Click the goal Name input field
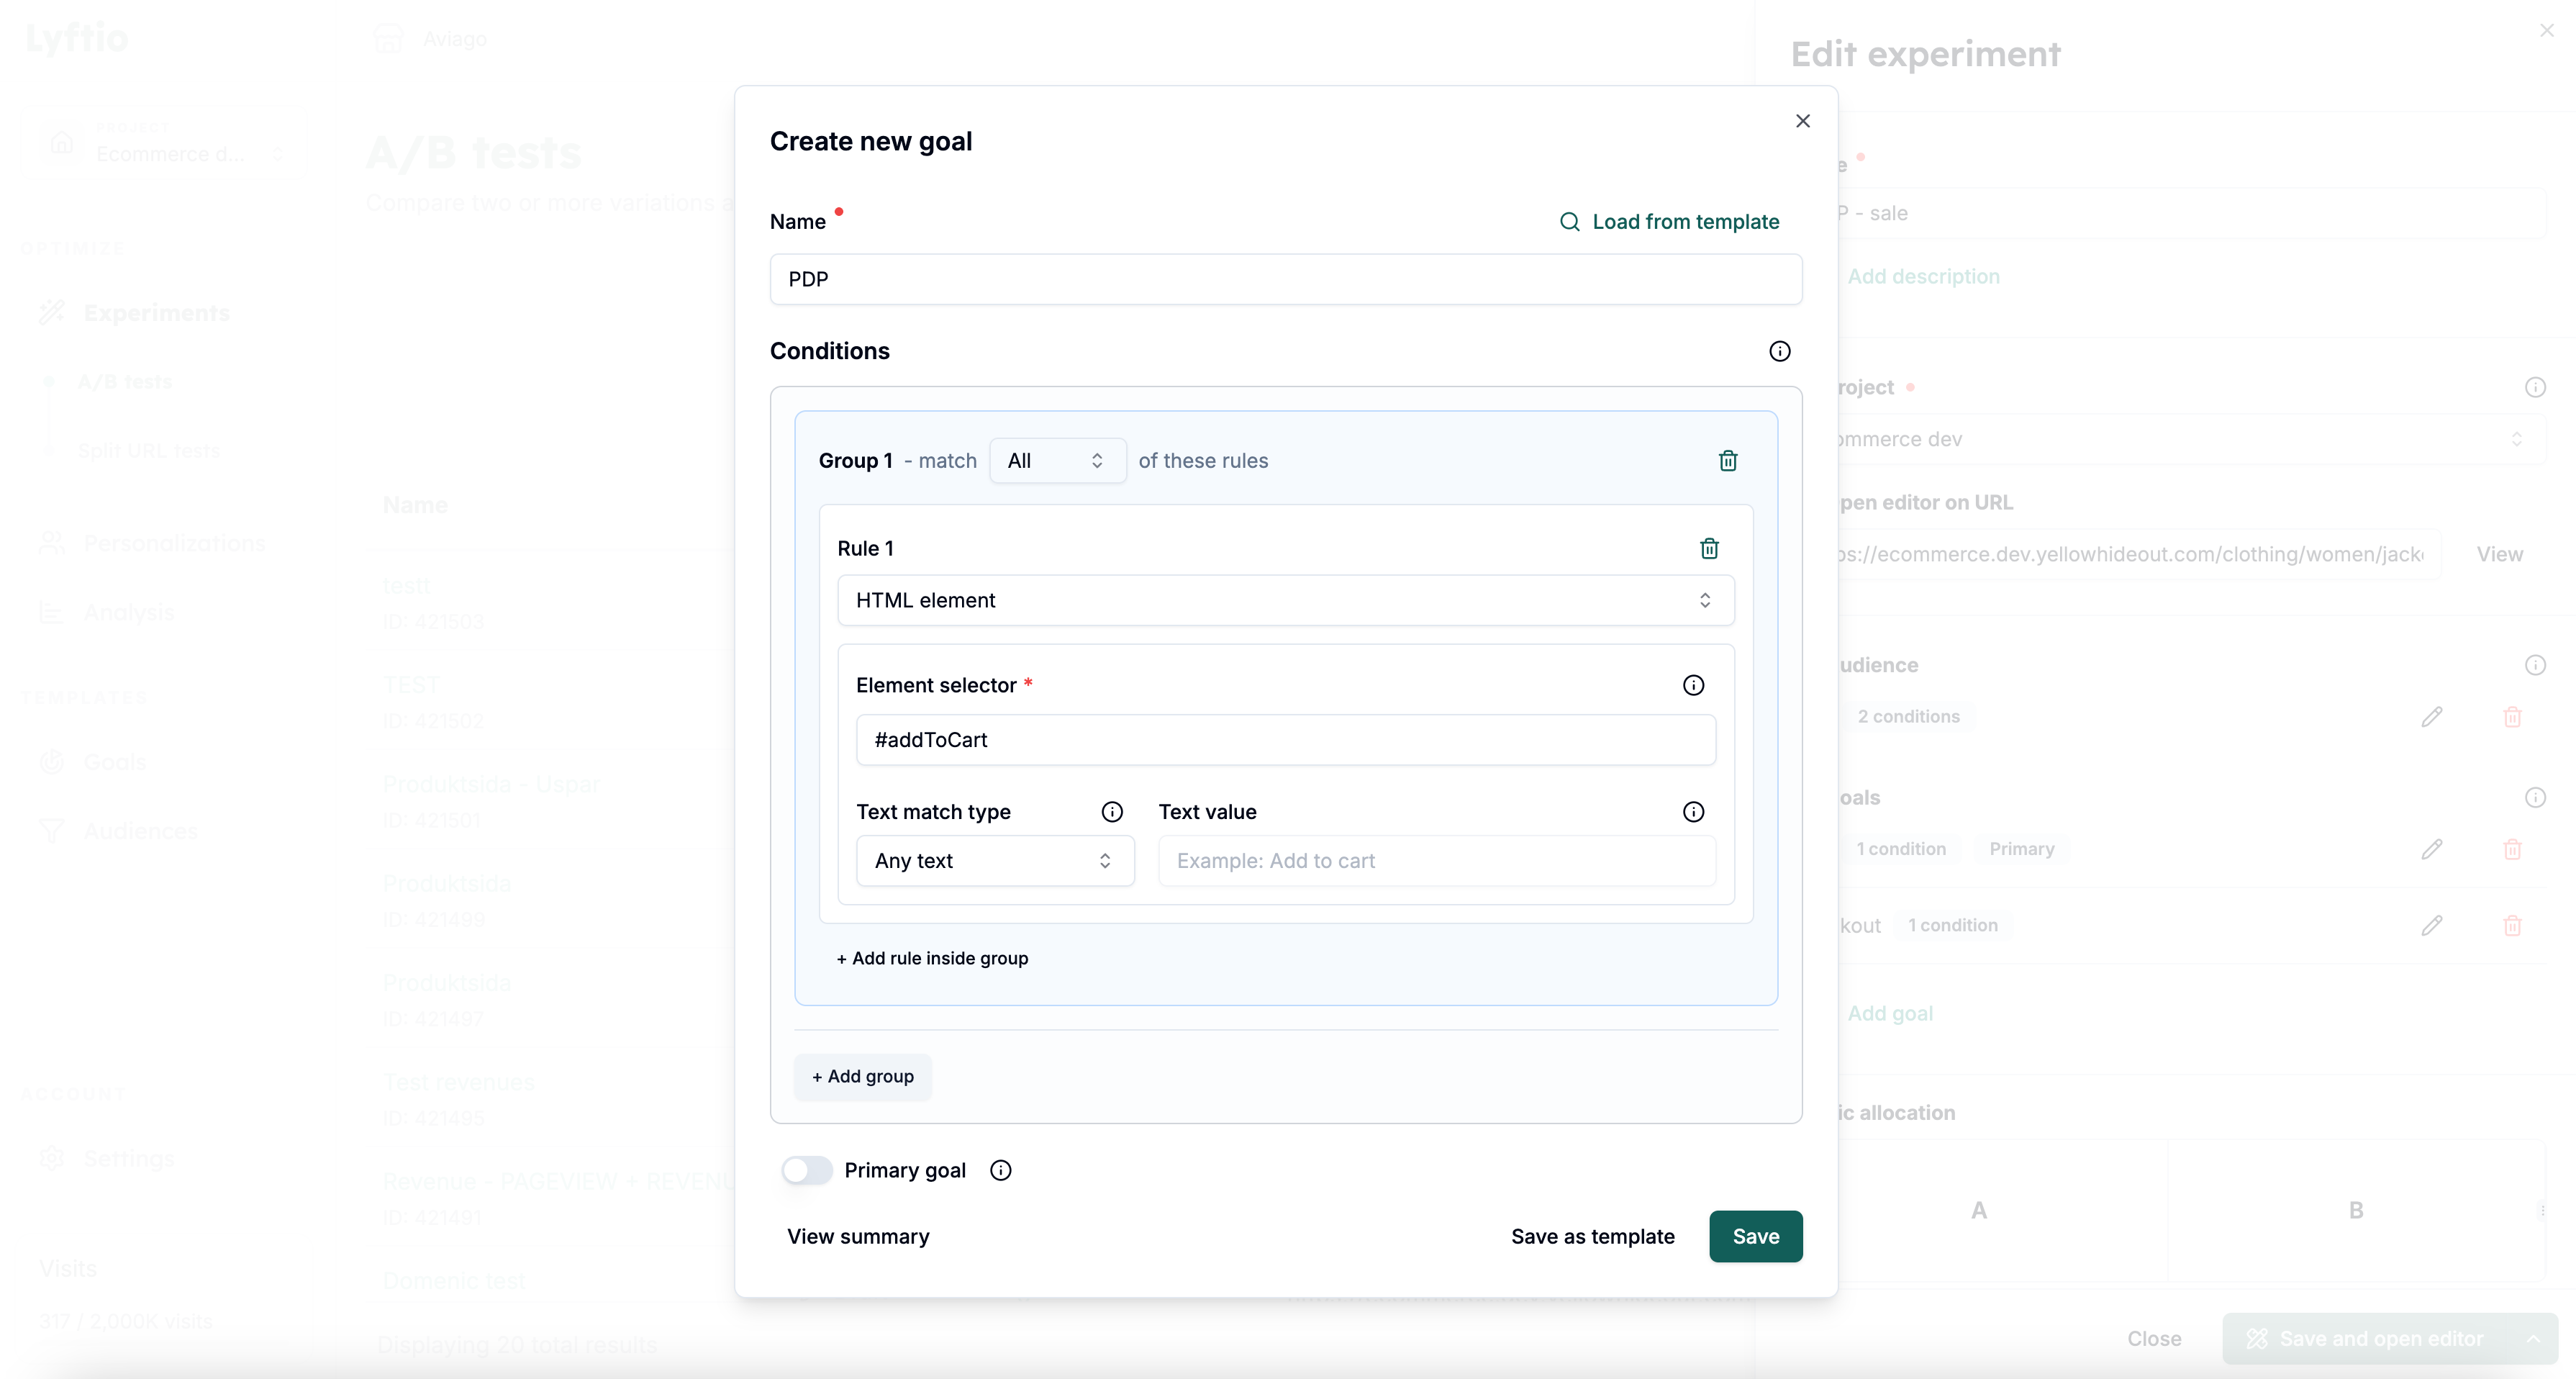Screen dimensions: 2576x1379 [x=1285, y=279]
